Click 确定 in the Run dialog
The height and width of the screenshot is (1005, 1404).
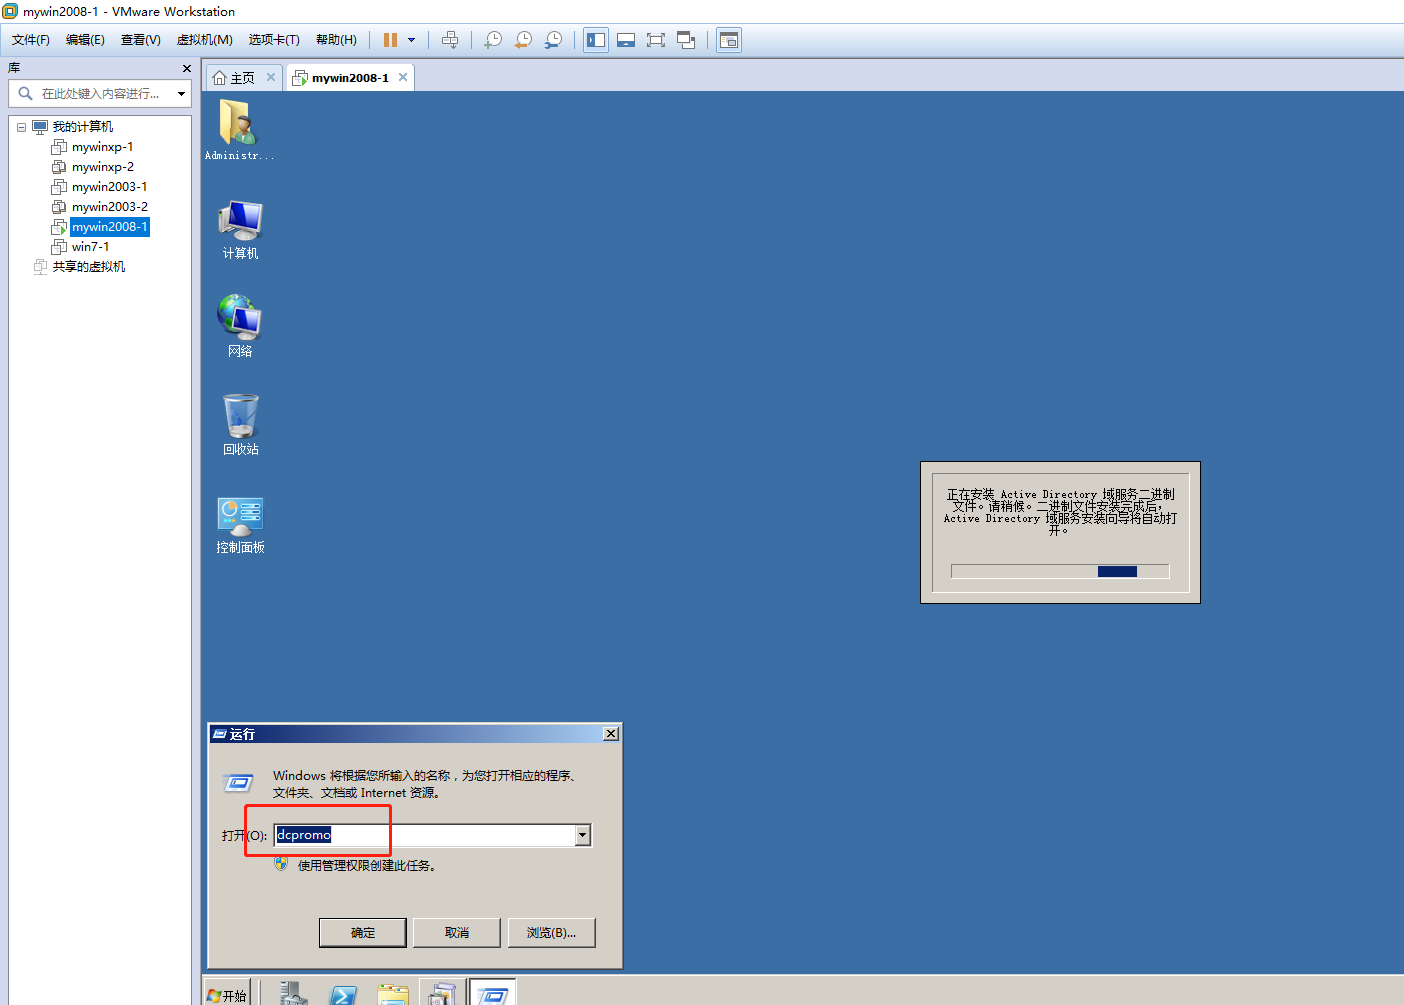(x=363, y=933)
